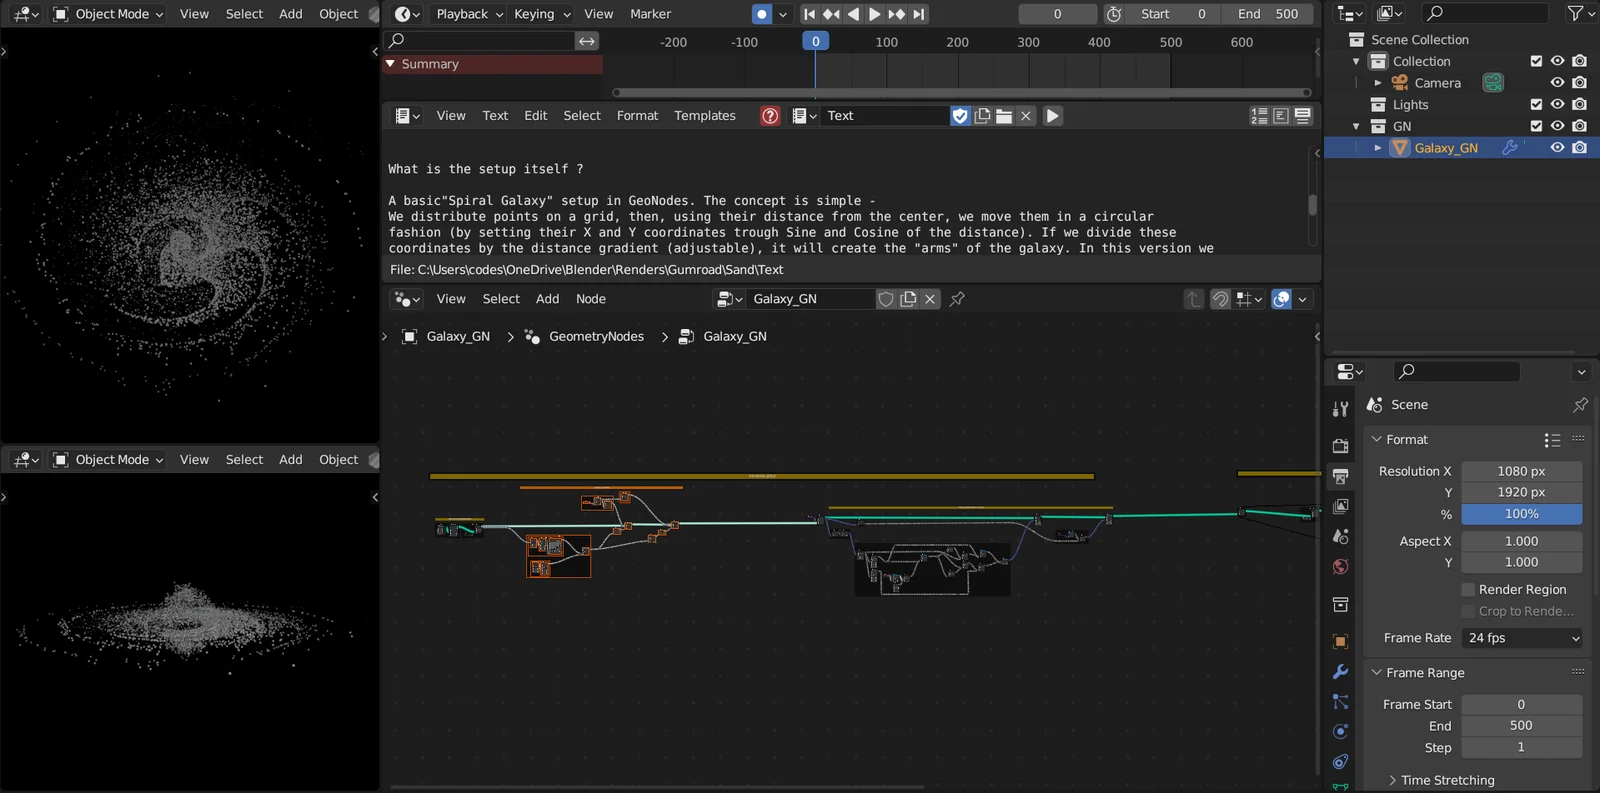Image resolution: width=1600 pixels, height=793 pixels.
Task: Open the Particles properties tab
Action: pos(1341,701)
